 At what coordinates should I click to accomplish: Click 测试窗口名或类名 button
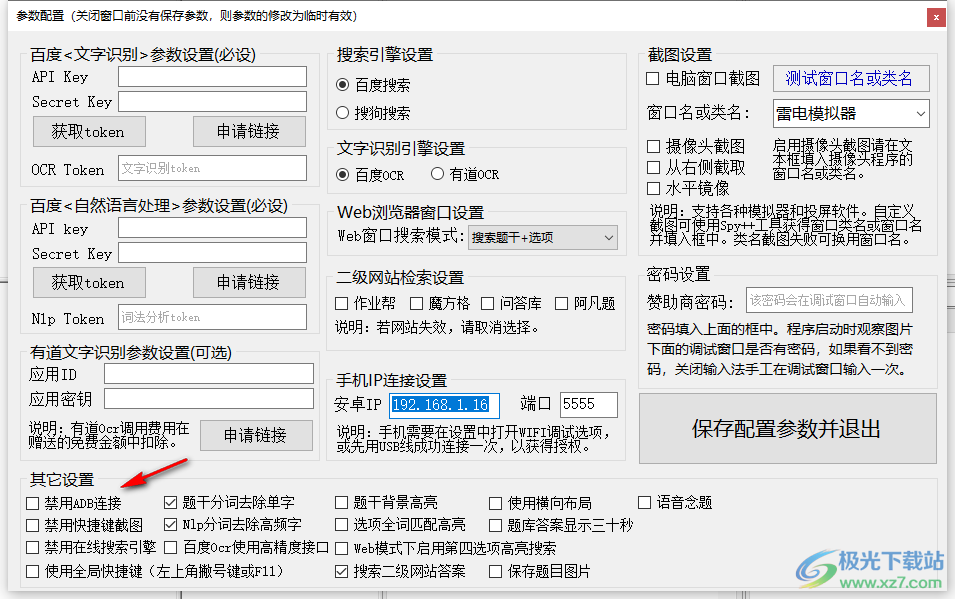[851, 78]
